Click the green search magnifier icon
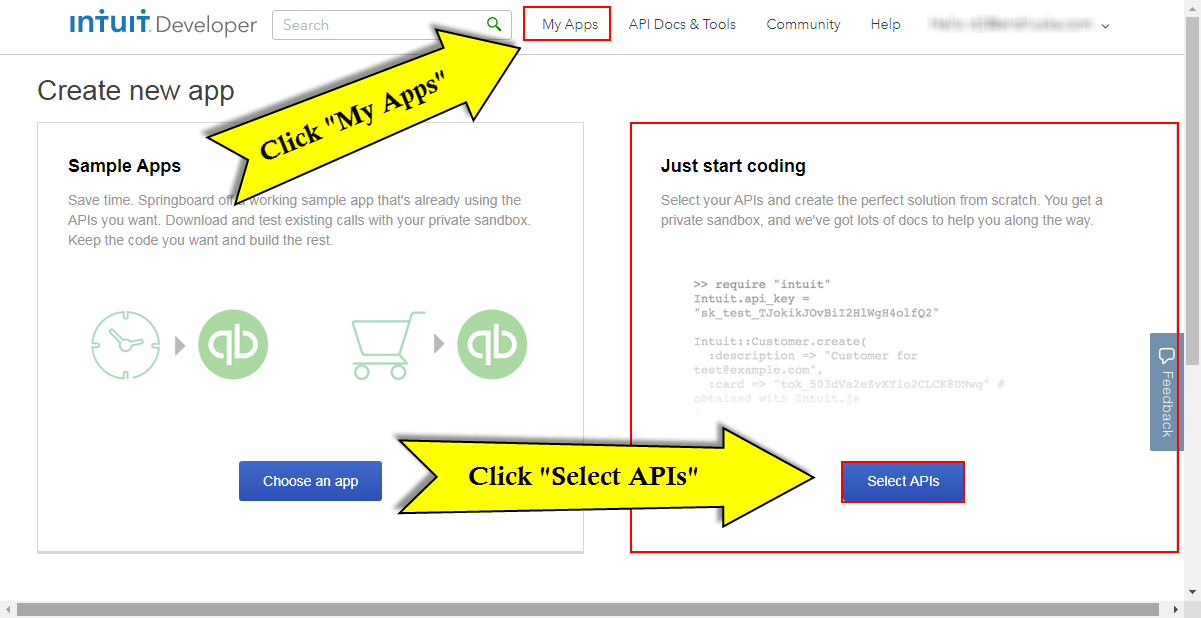This screenshot has width=1201, height=618. click(x=493, y=23)
